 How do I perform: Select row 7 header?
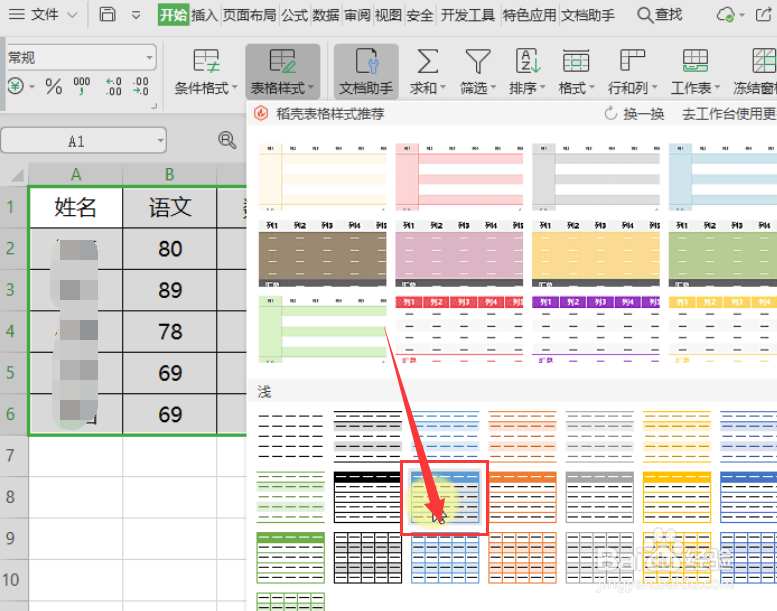coord(14,456)
